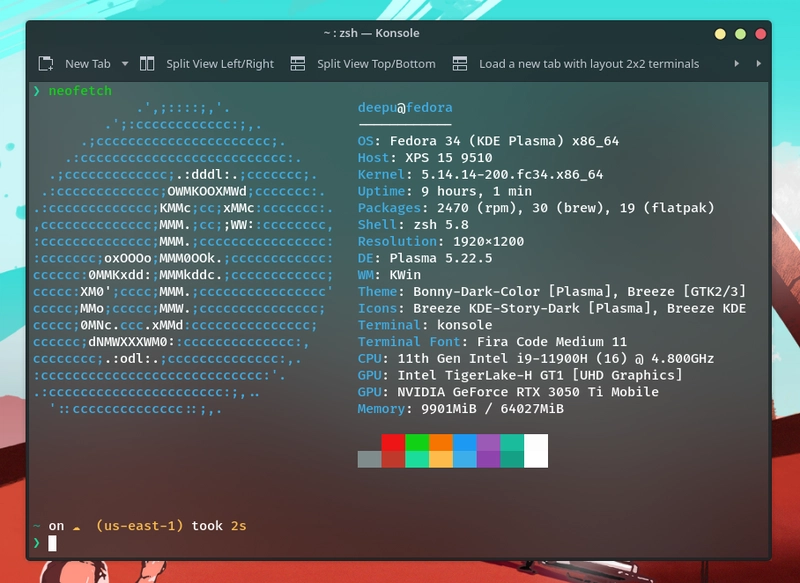This screenshot has height=583, width=800.
Task: Click the light purple color block
Action: tap(488, 442)
